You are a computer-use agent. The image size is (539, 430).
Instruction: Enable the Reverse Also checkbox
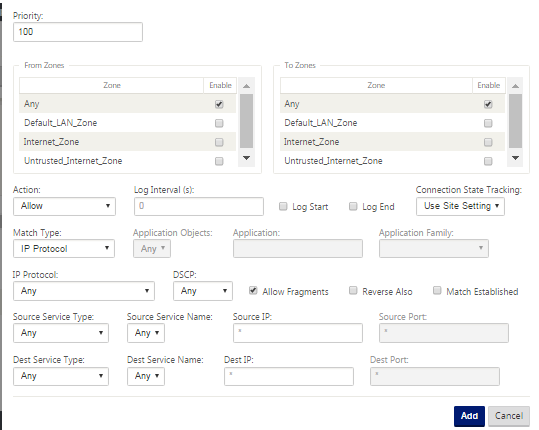coord(353,291)
